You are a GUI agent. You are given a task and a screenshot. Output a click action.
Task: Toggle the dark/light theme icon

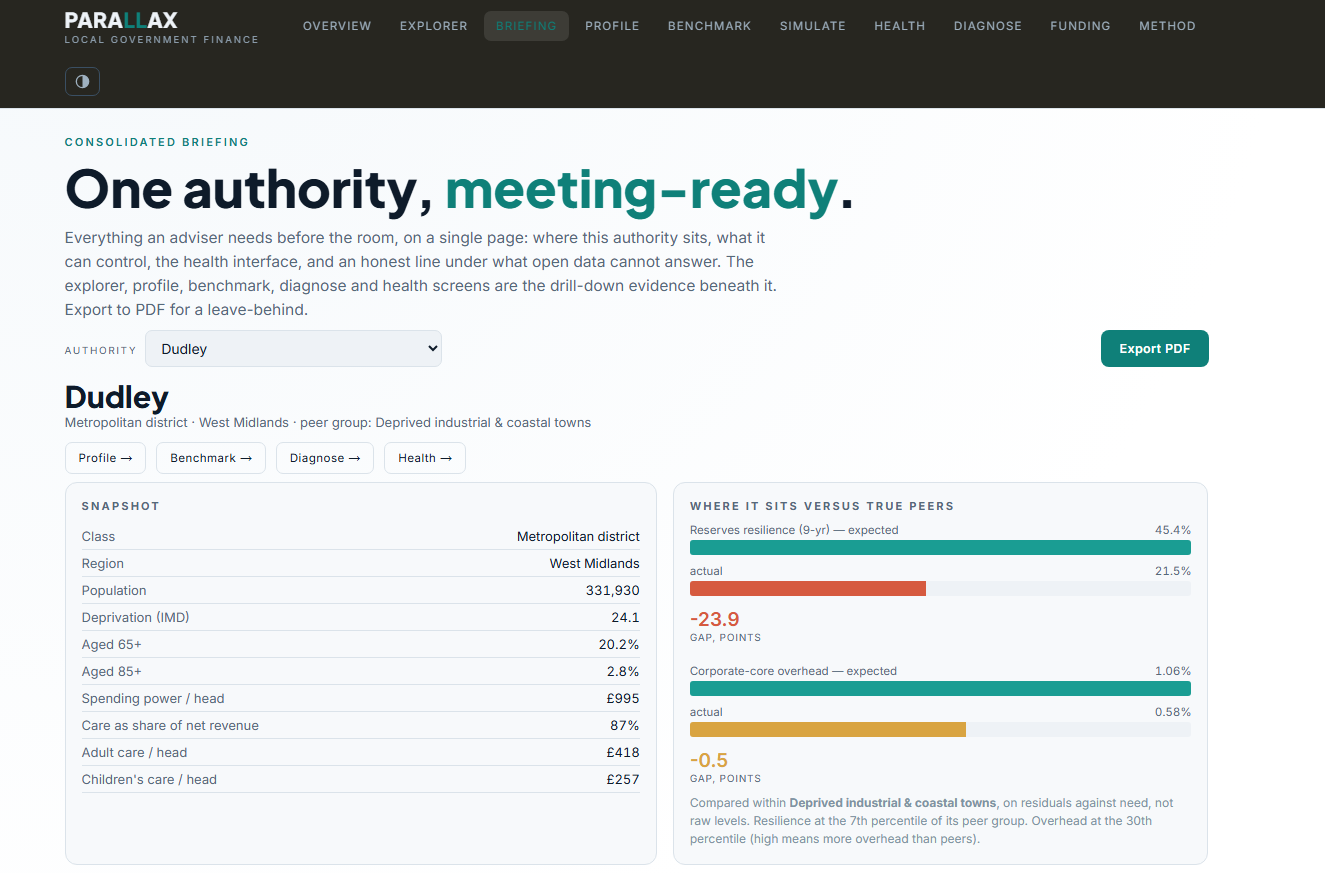pyautogui.click(x=82, y=81)
